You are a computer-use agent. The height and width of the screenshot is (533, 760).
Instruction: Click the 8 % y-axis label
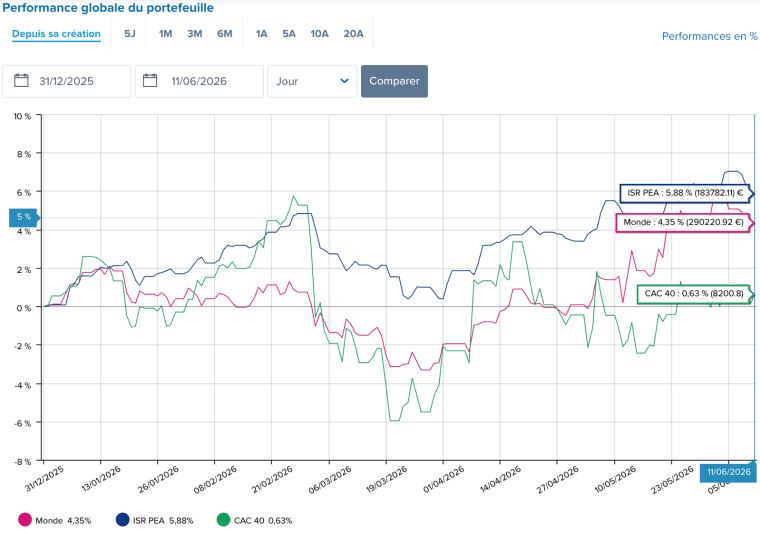pos(24,154)
